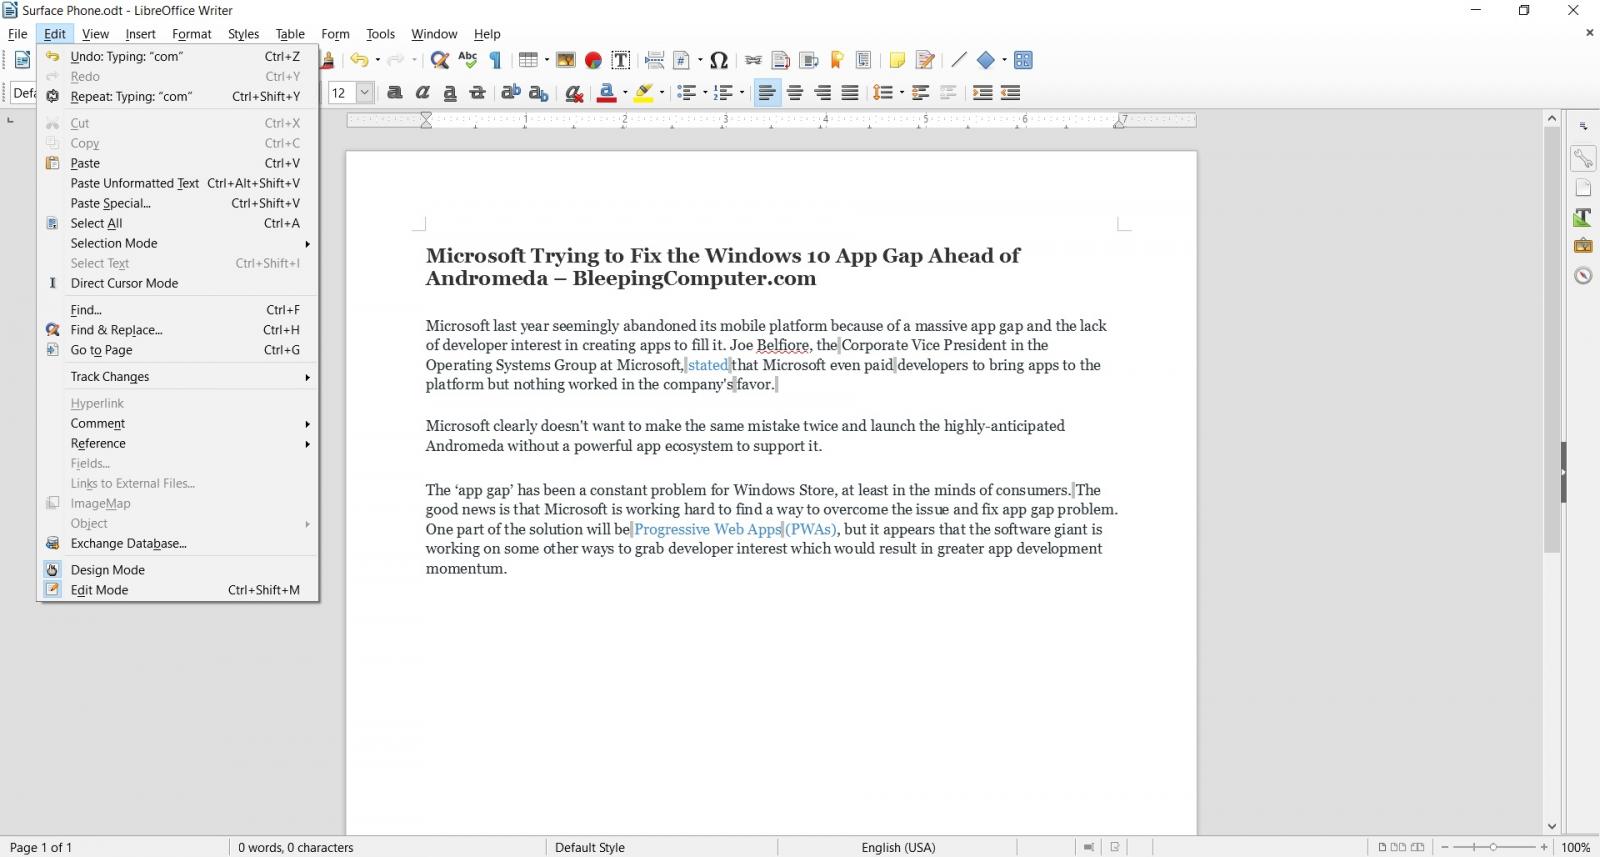Toggle italic formatting

423,93
